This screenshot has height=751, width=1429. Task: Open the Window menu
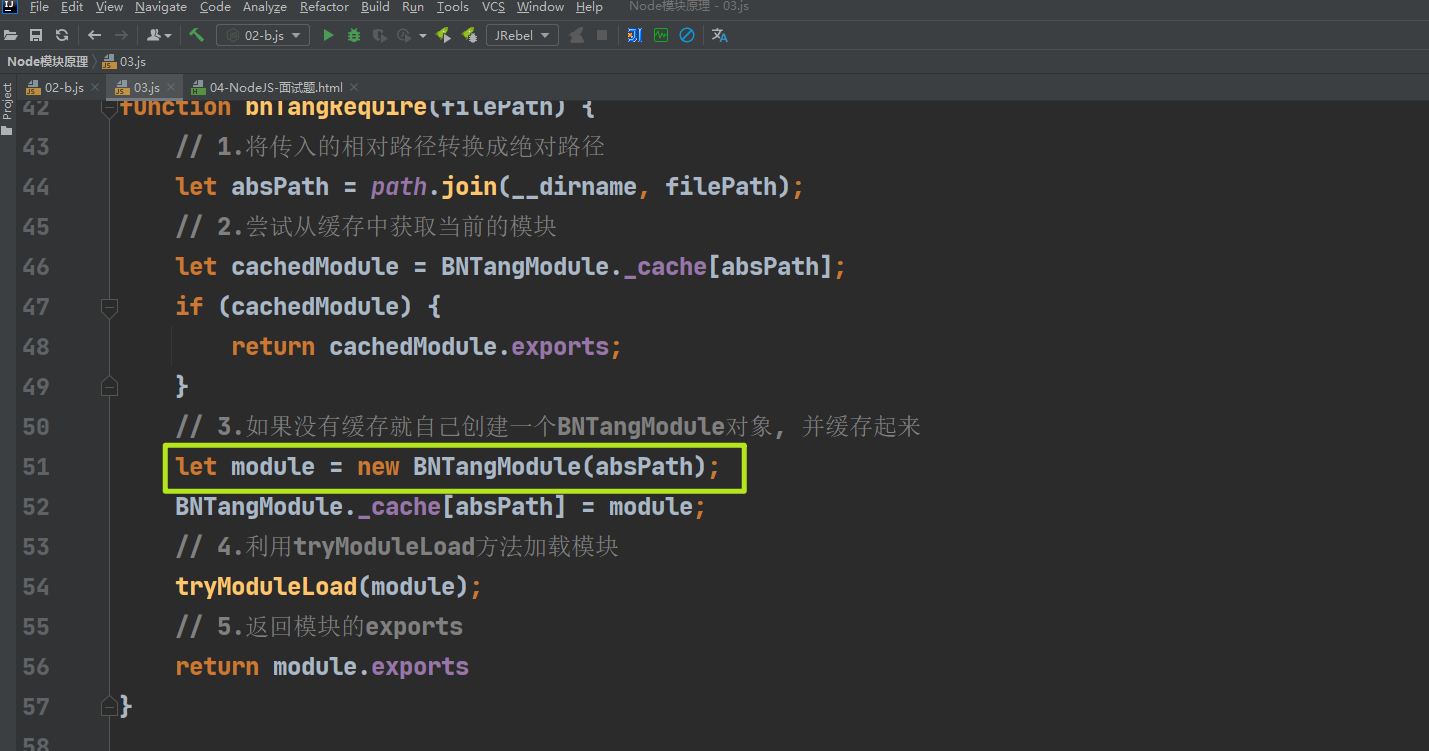click(x=540, y=7)
